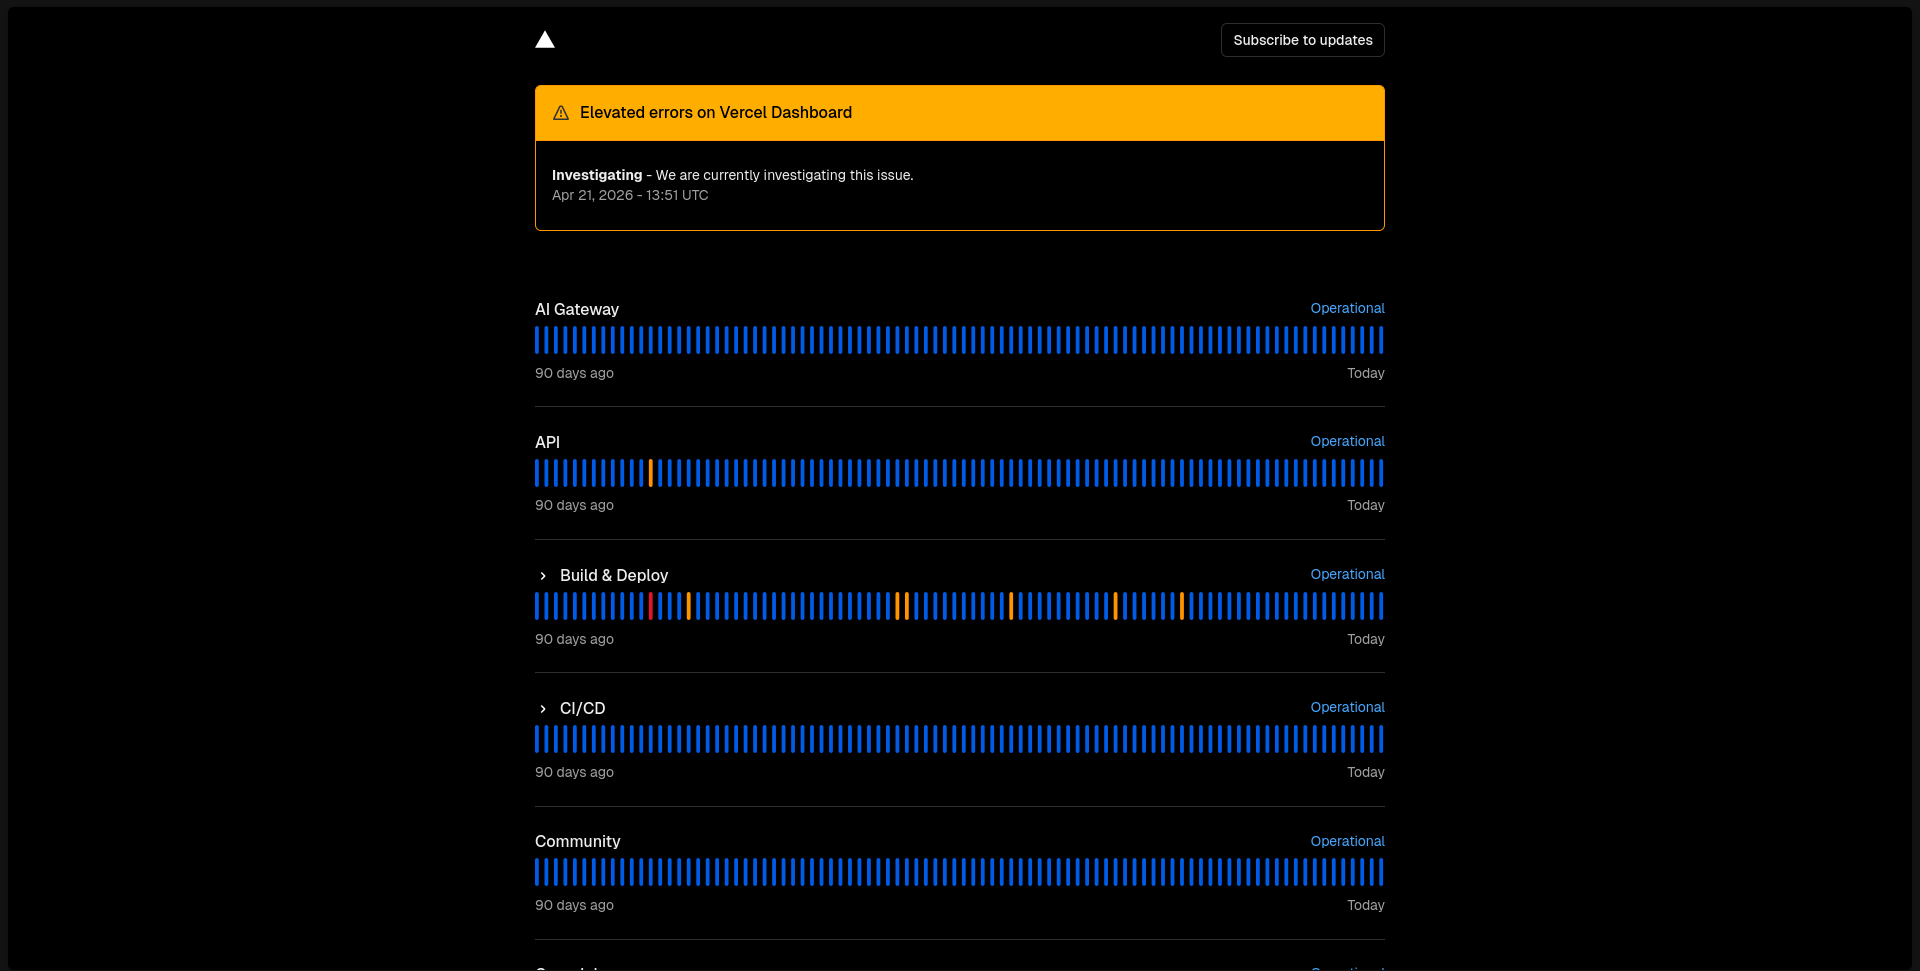Click "90 days ago" under Community
The width and height of the screenshot is (1920, 971).
(574, 905)
